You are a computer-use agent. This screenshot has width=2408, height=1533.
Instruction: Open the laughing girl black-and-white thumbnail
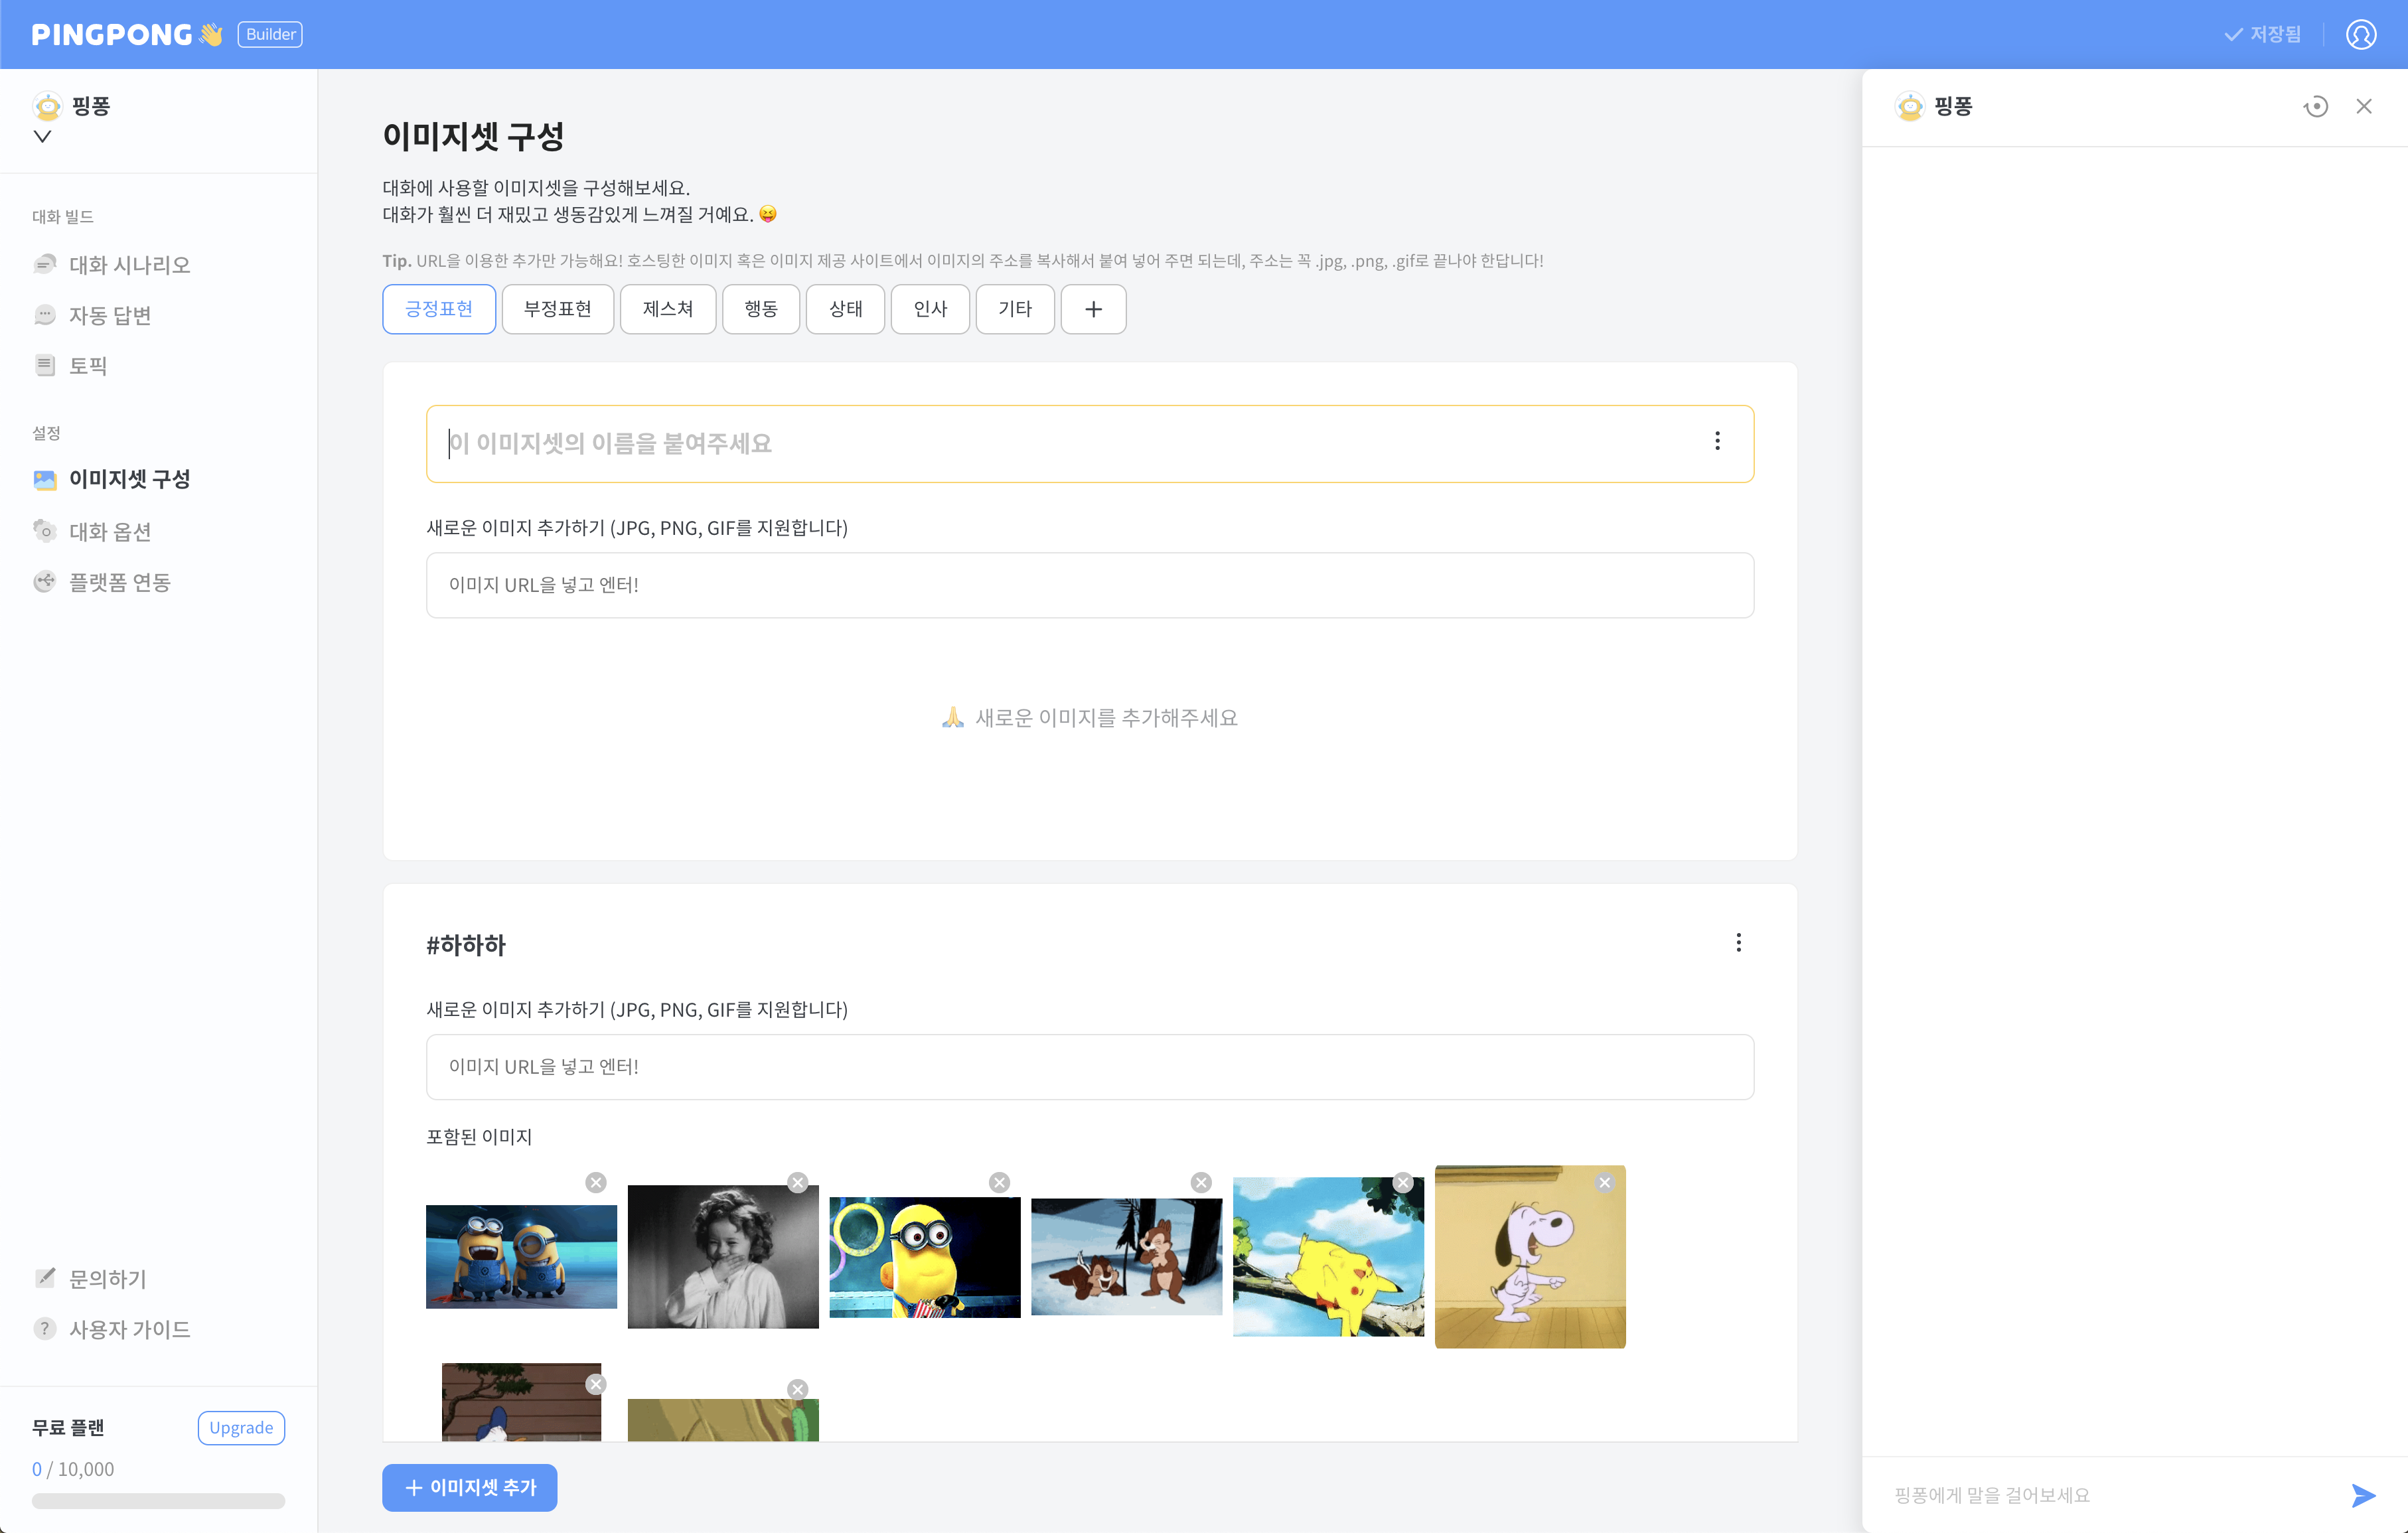[x=723, y=1256]
